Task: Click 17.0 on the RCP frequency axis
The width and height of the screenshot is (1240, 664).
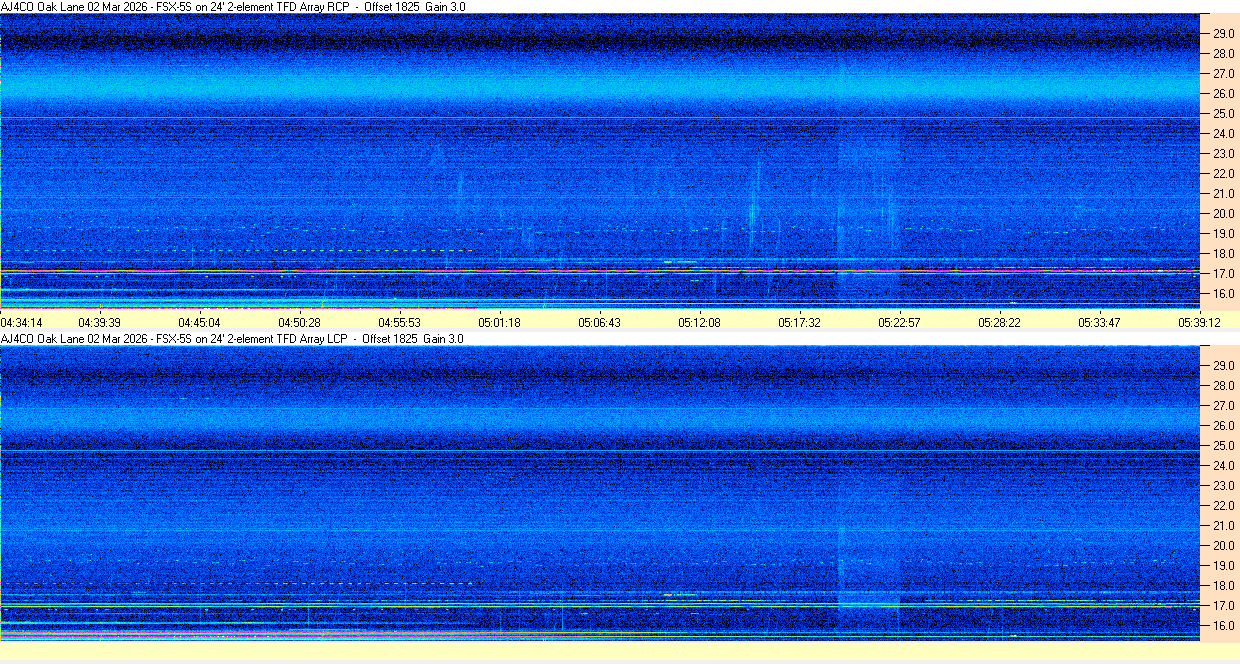Action: [x=1224, y=274]
